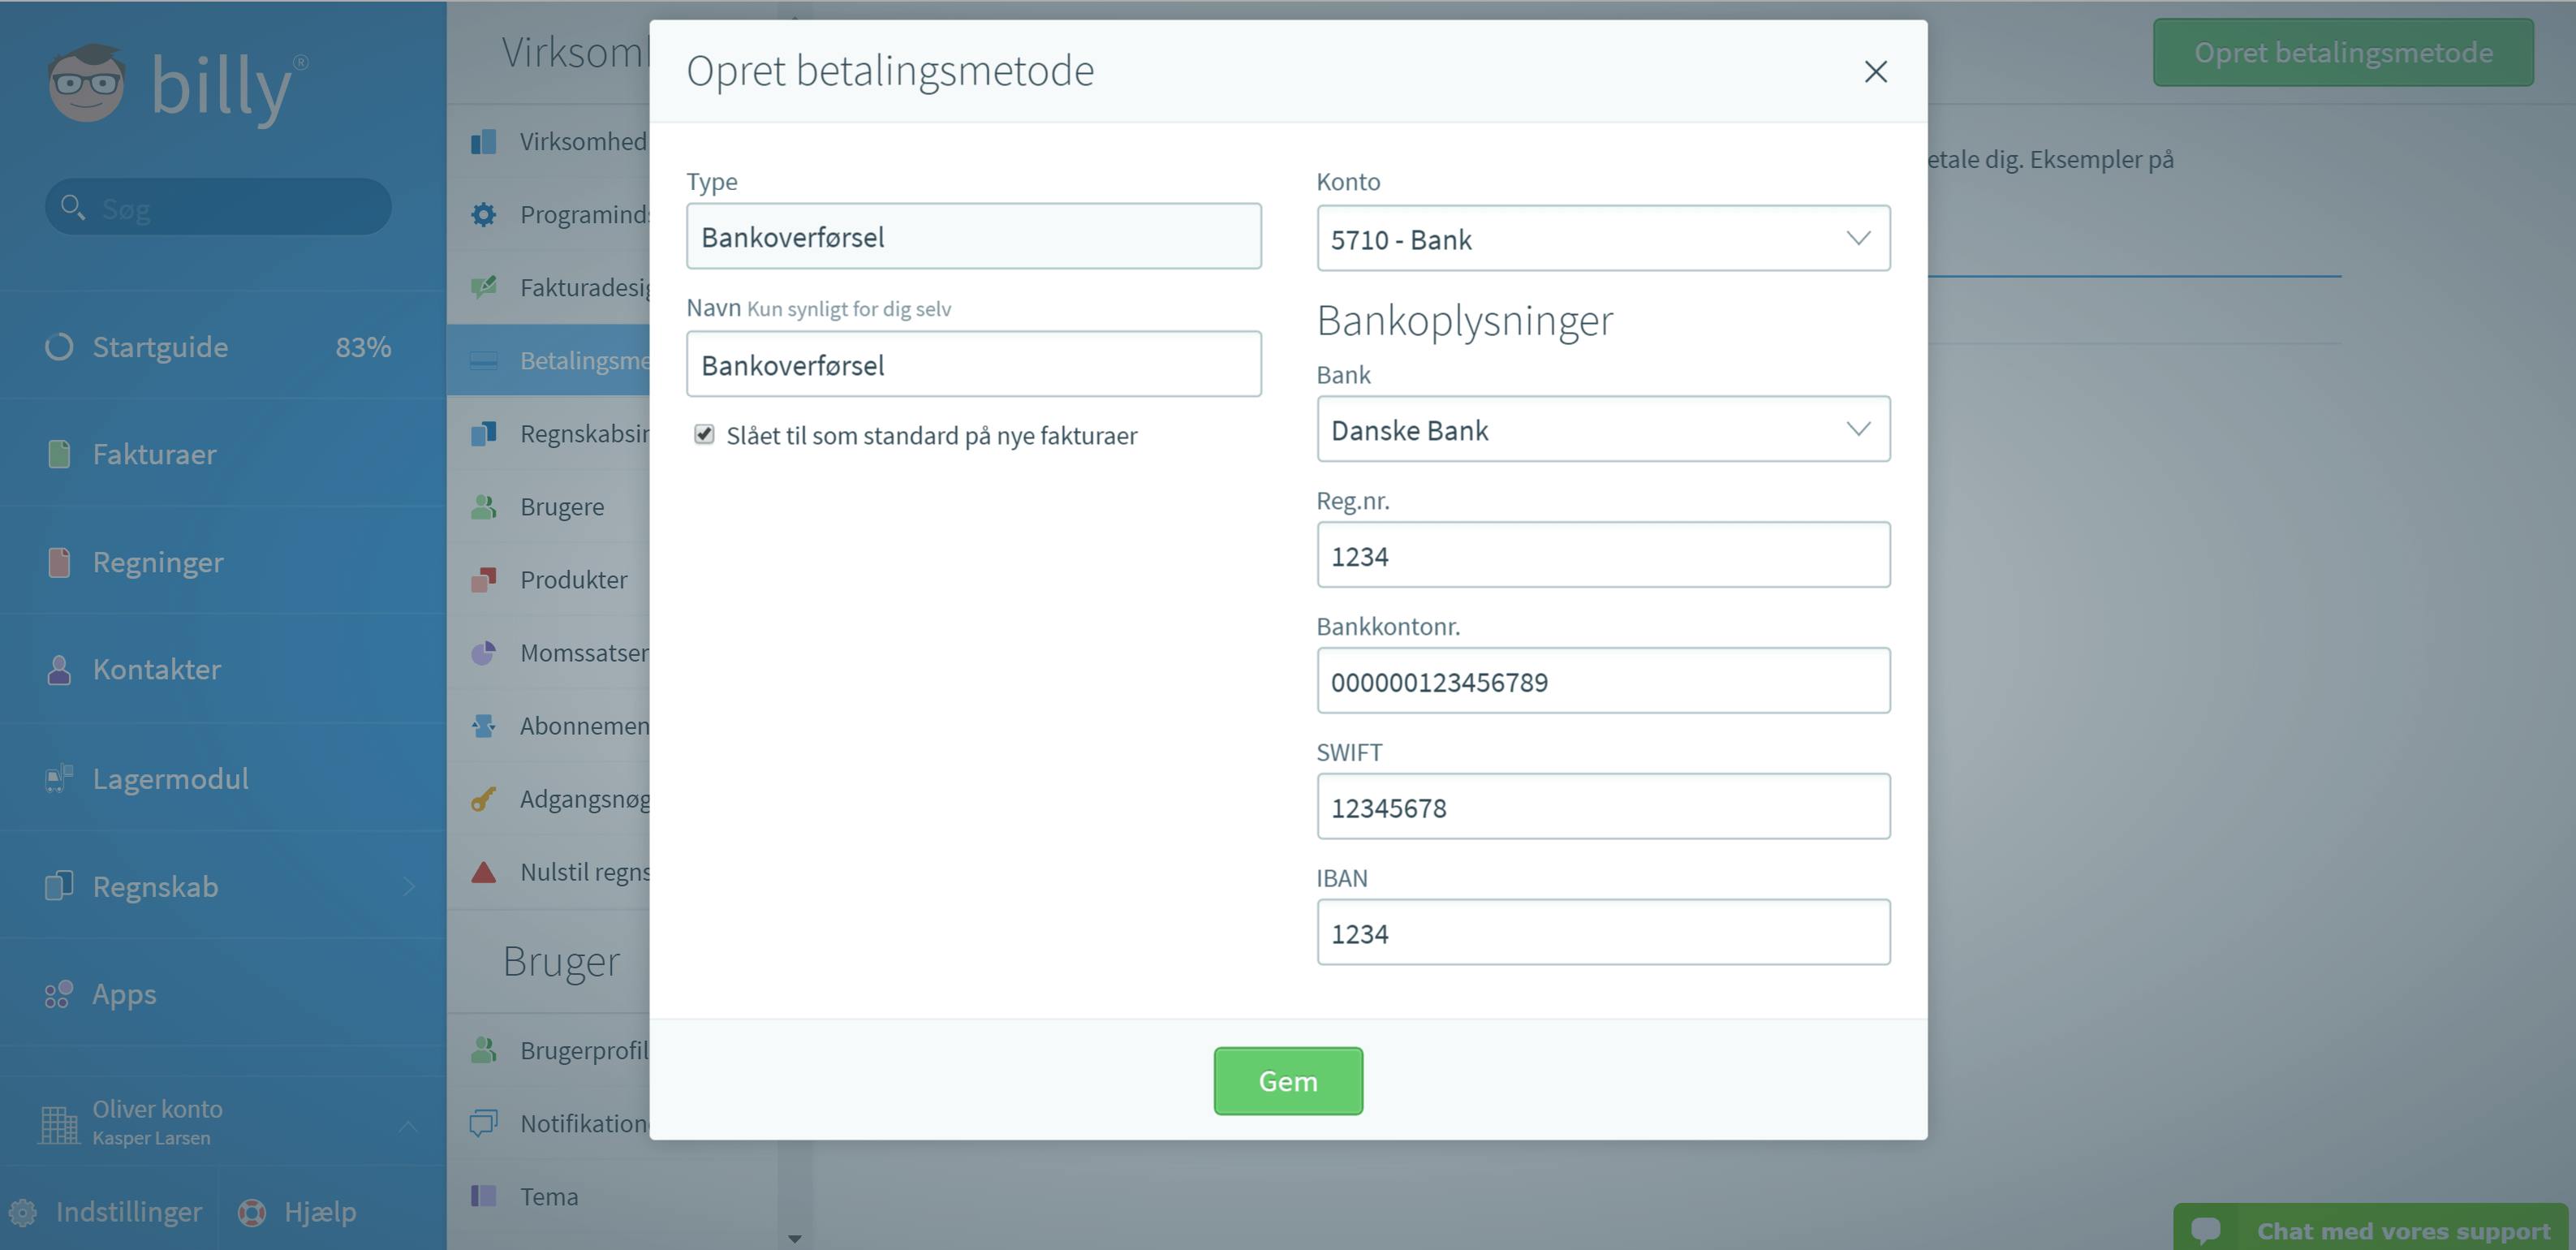Click the support chat bubble icon
Screen dimensions: 2576x1250
click(2205, 1230)
